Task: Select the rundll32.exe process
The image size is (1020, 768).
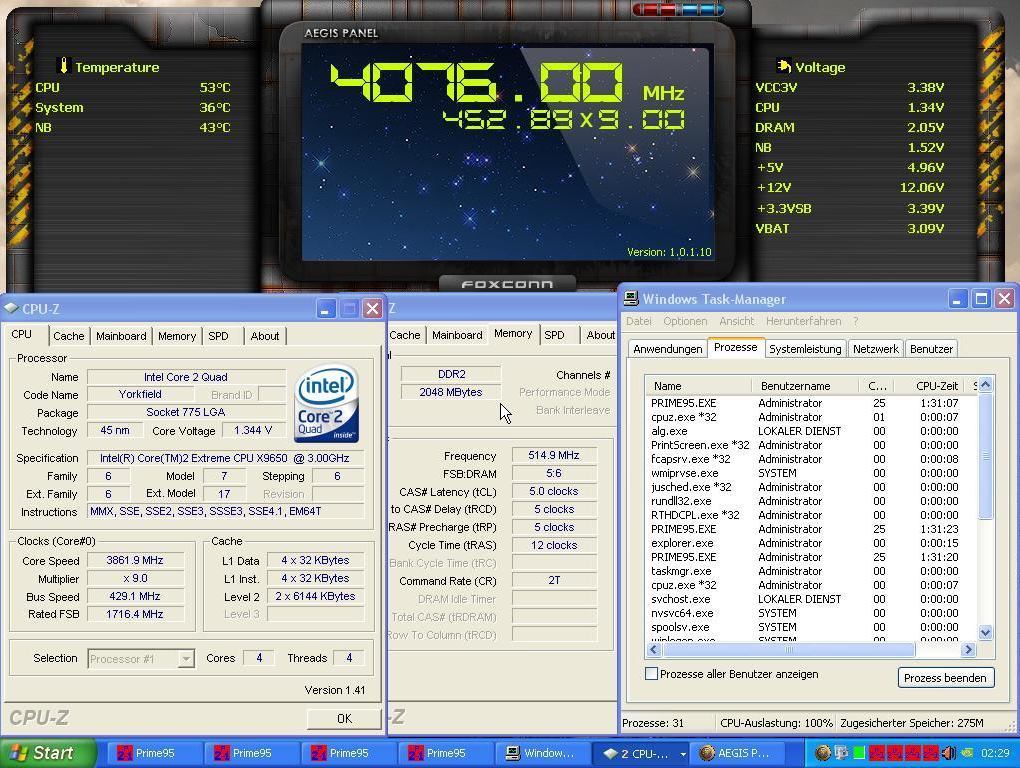Action: pyautogui.click(x=811, y=501)
